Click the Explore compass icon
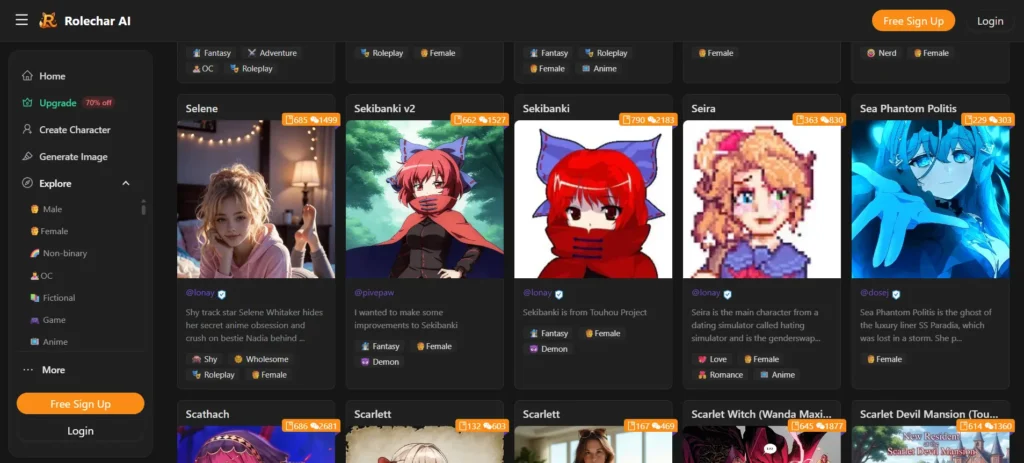Viewport: 1024px width, 463px height. 27,184
